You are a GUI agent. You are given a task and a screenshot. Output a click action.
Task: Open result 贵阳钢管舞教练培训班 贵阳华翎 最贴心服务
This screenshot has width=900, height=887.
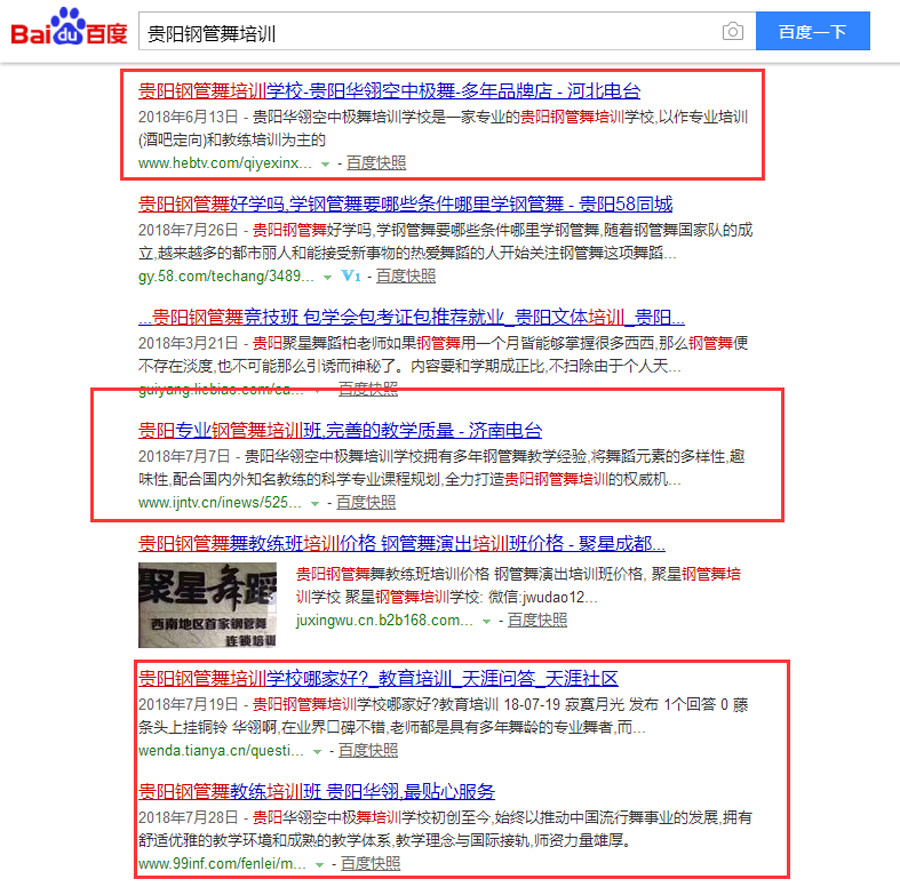pyautogui.click(x=316, y=792)
